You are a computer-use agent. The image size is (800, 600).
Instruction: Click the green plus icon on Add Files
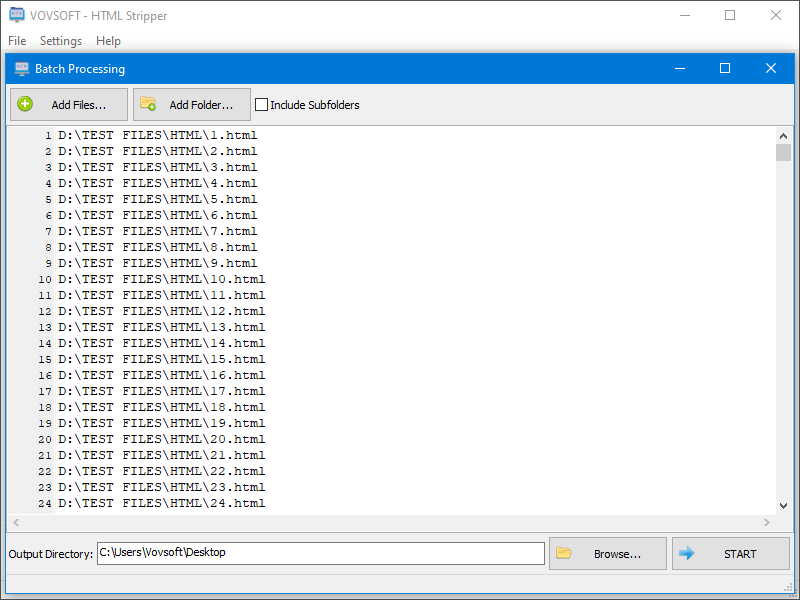click(26, 104)
